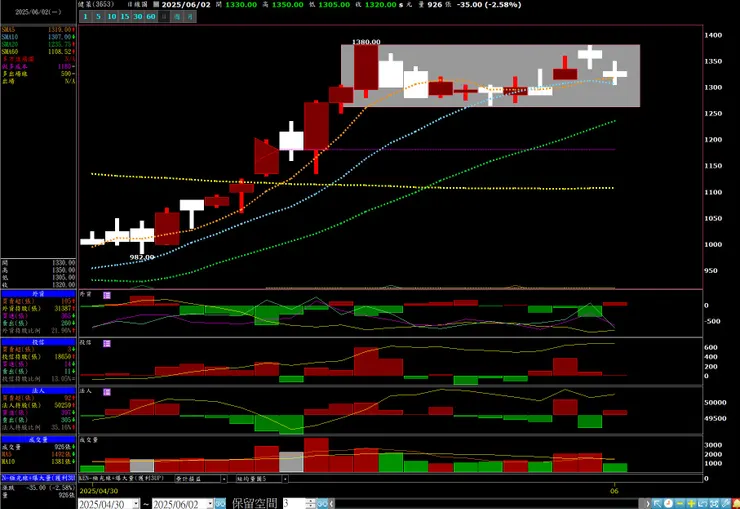Open the 法人 panel settings icon
The height and width of the screenshot is (509, 740).
pos(107,392)
